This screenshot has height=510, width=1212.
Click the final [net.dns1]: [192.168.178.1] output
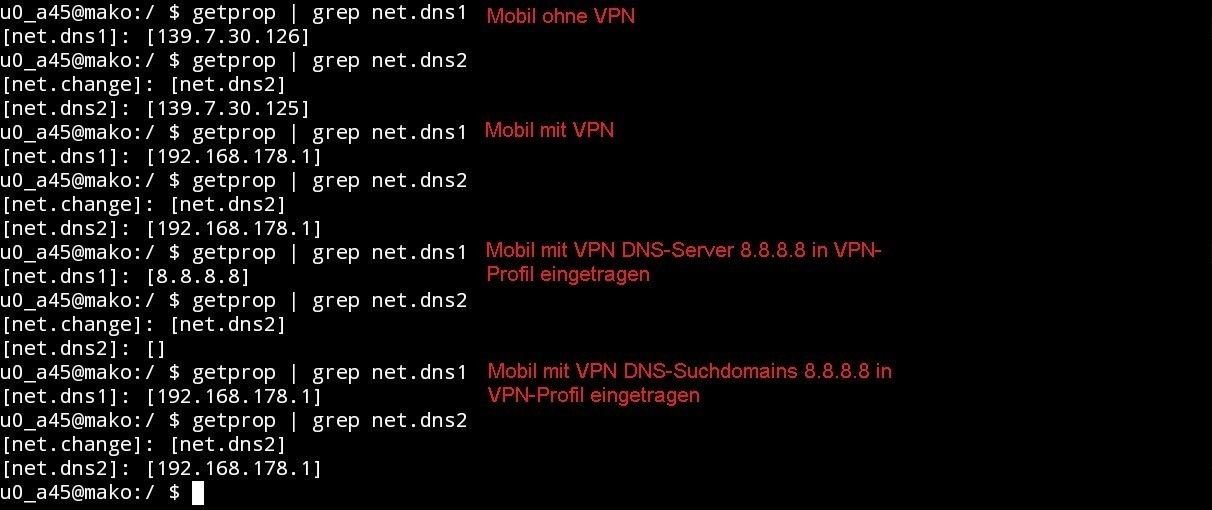[x=161, y=397]
